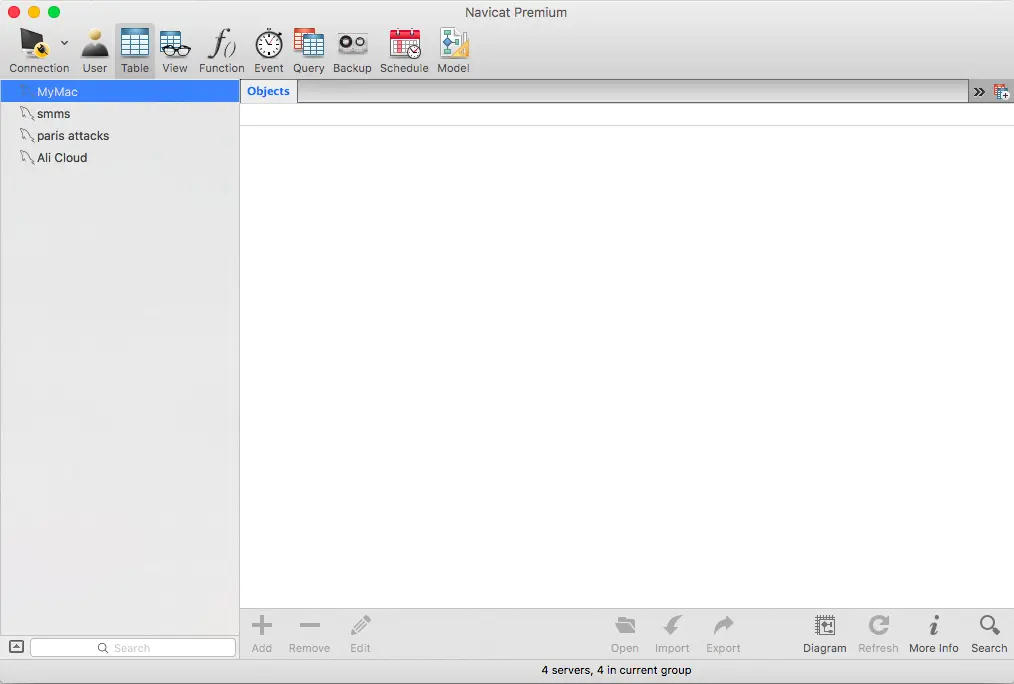
Task: Select the Ali Cloud connection
Action: click(120, 158)
